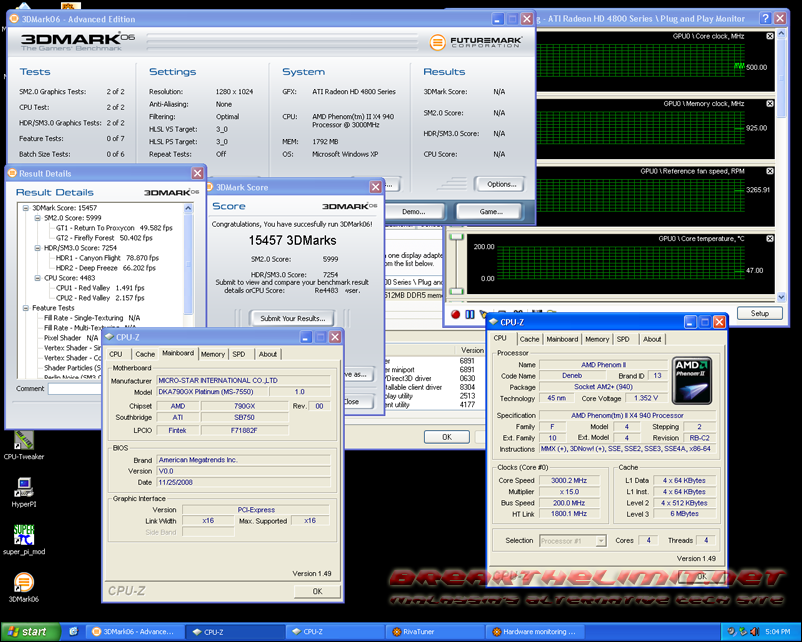Click the CPU-Z Mainboard window title icon

[109, 337]
